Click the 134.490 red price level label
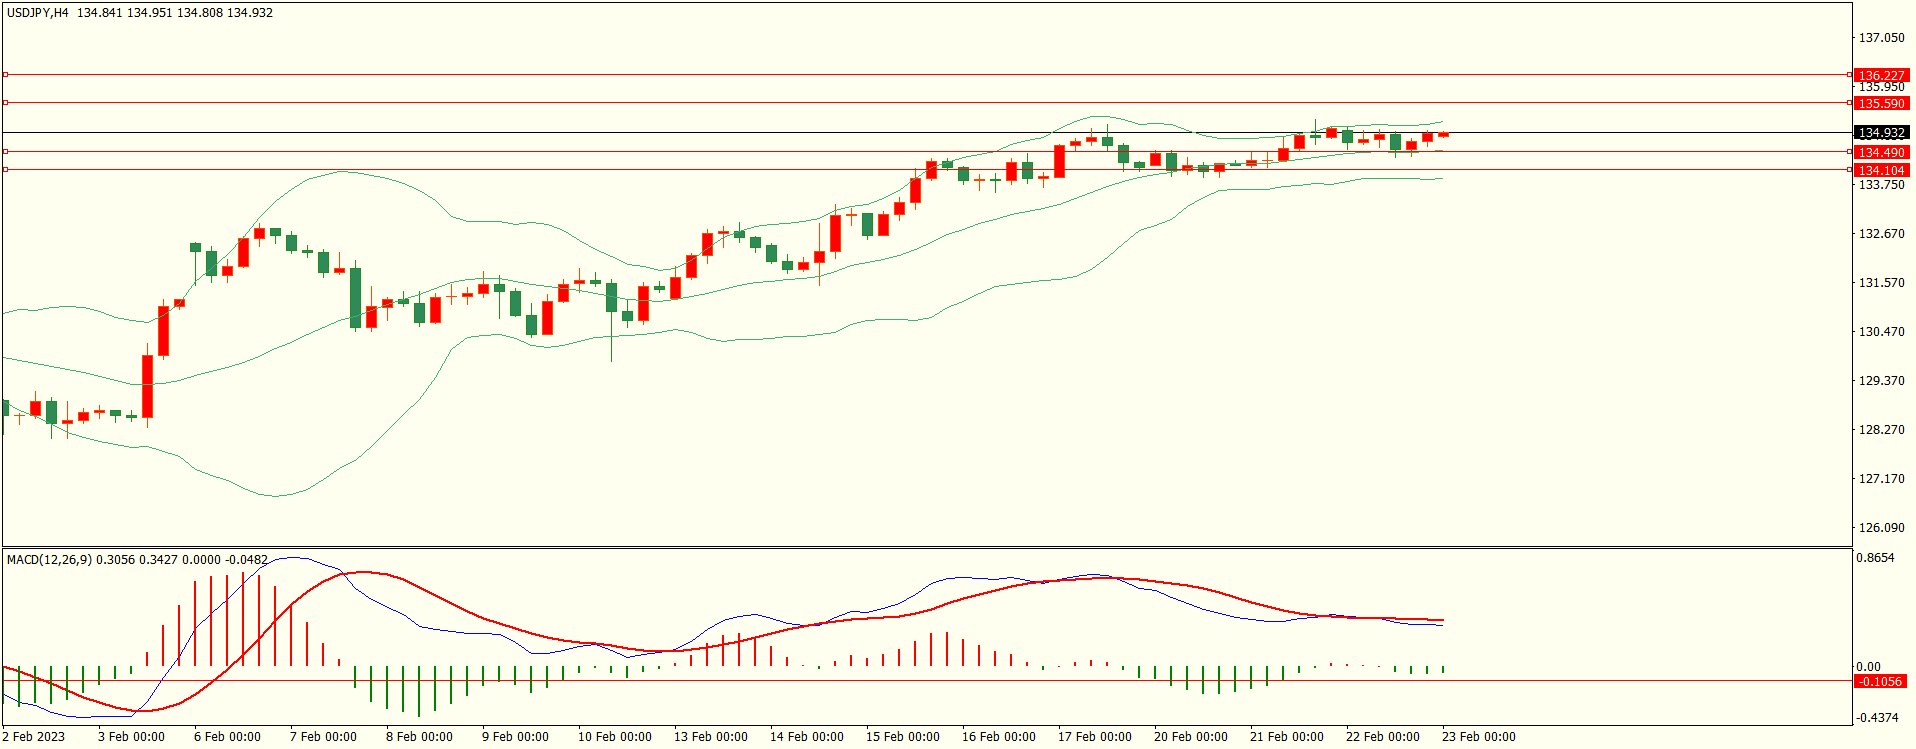1916x749 pixels. [x=1881, y=152]
